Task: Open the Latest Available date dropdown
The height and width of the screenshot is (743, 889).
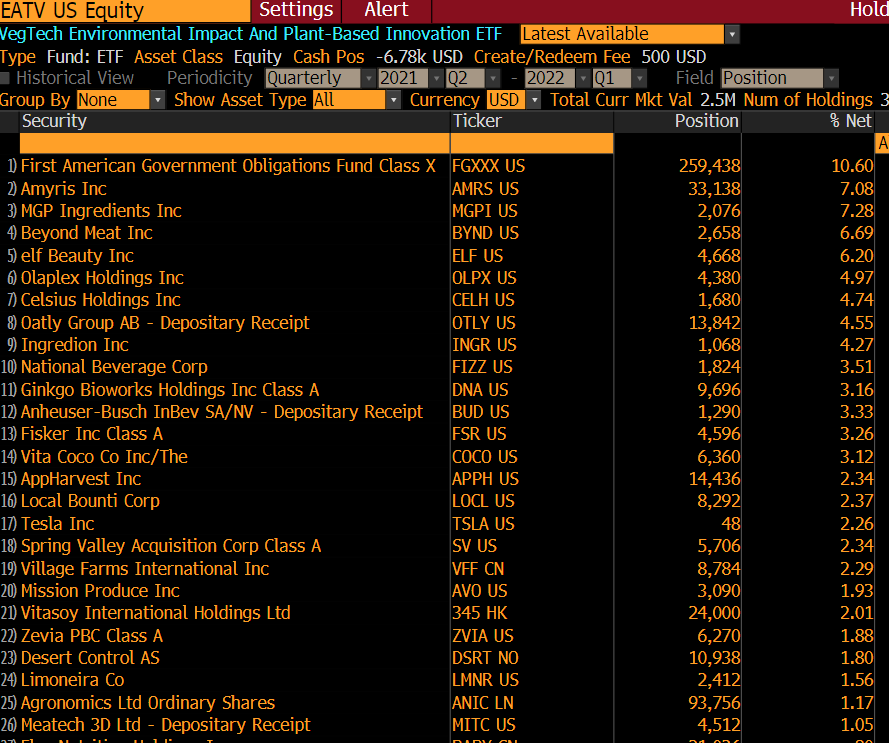Action: [732, 34]
